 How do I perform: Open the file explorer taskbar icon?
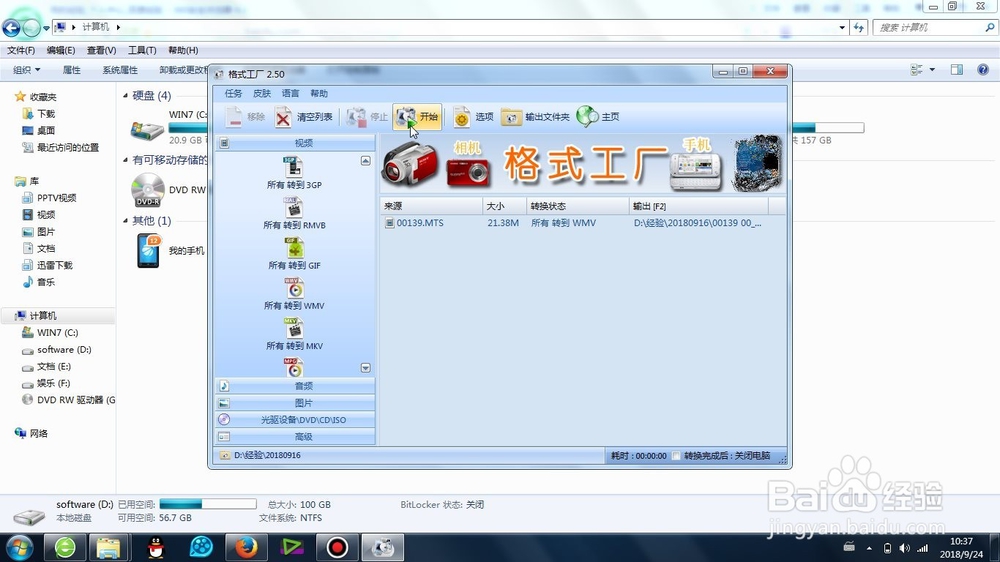click(109, 547)
